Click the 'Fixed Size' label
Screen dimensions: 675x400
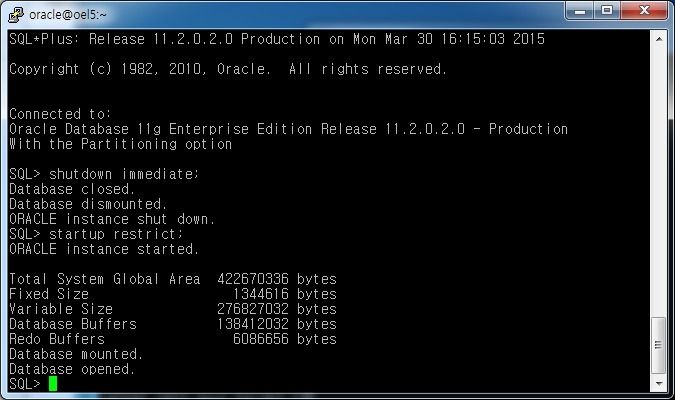(x=49, y=295)
